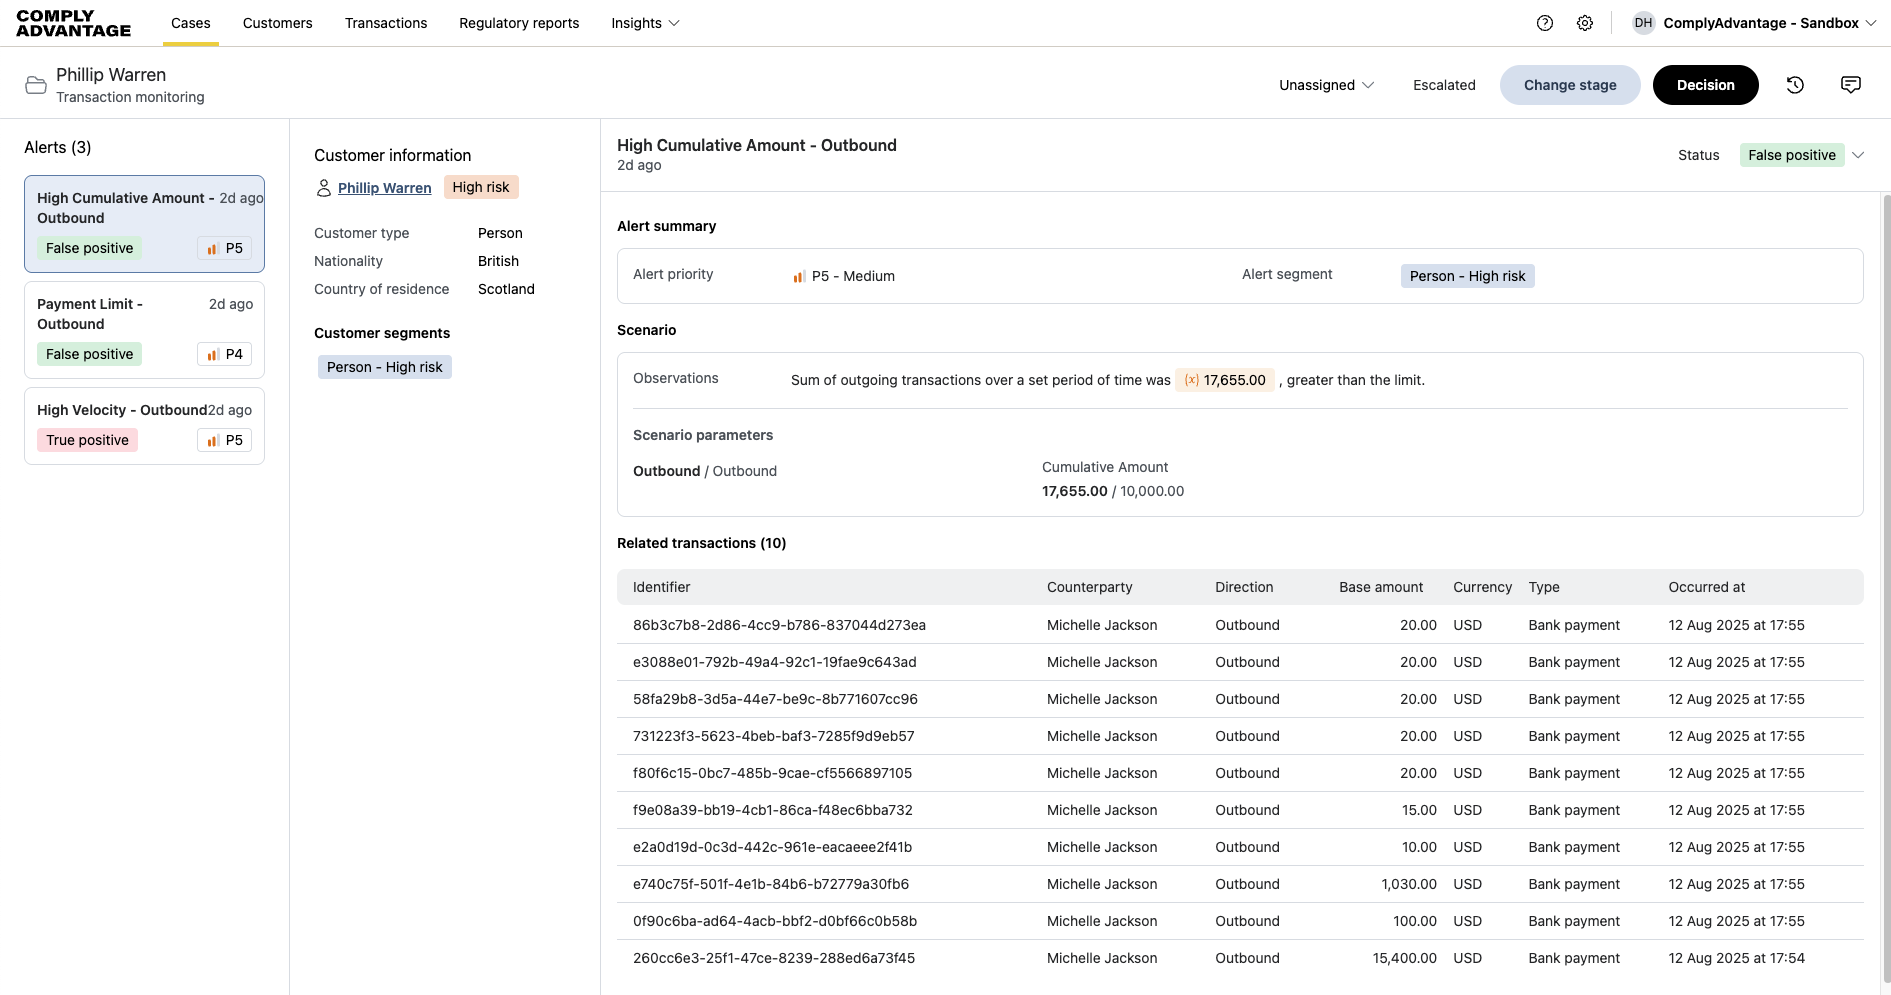
Task: Open the case comments icon
Action: pyautogui.click(x=1850, y=85)
